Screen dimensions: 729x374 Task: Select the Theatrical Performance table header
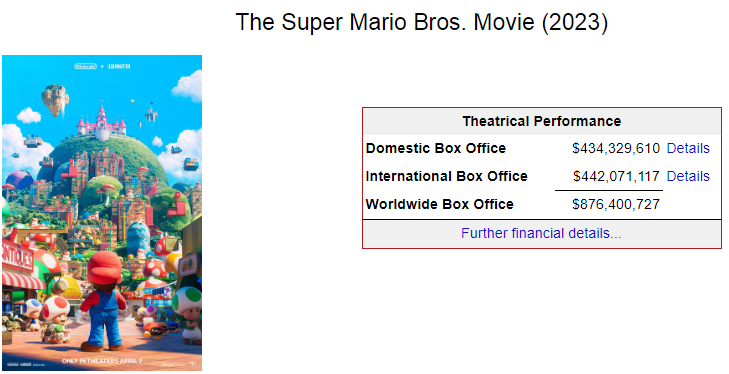[542, 121]
